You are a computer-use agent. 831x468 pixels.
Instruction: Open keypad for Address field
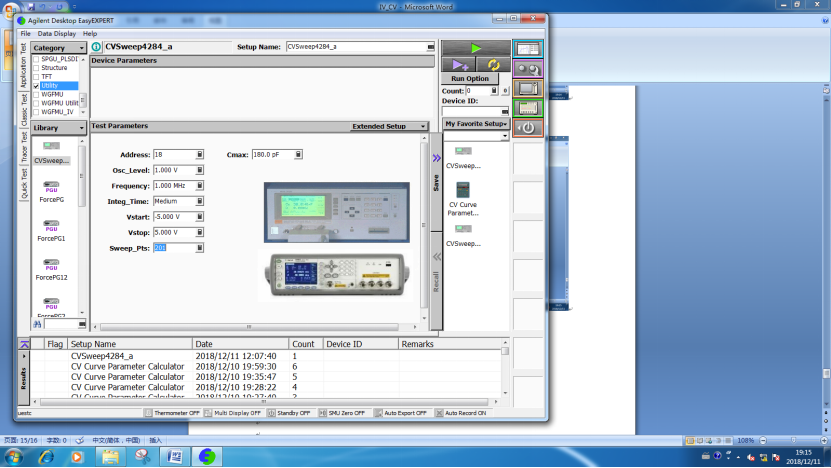[x=200, y=154]
